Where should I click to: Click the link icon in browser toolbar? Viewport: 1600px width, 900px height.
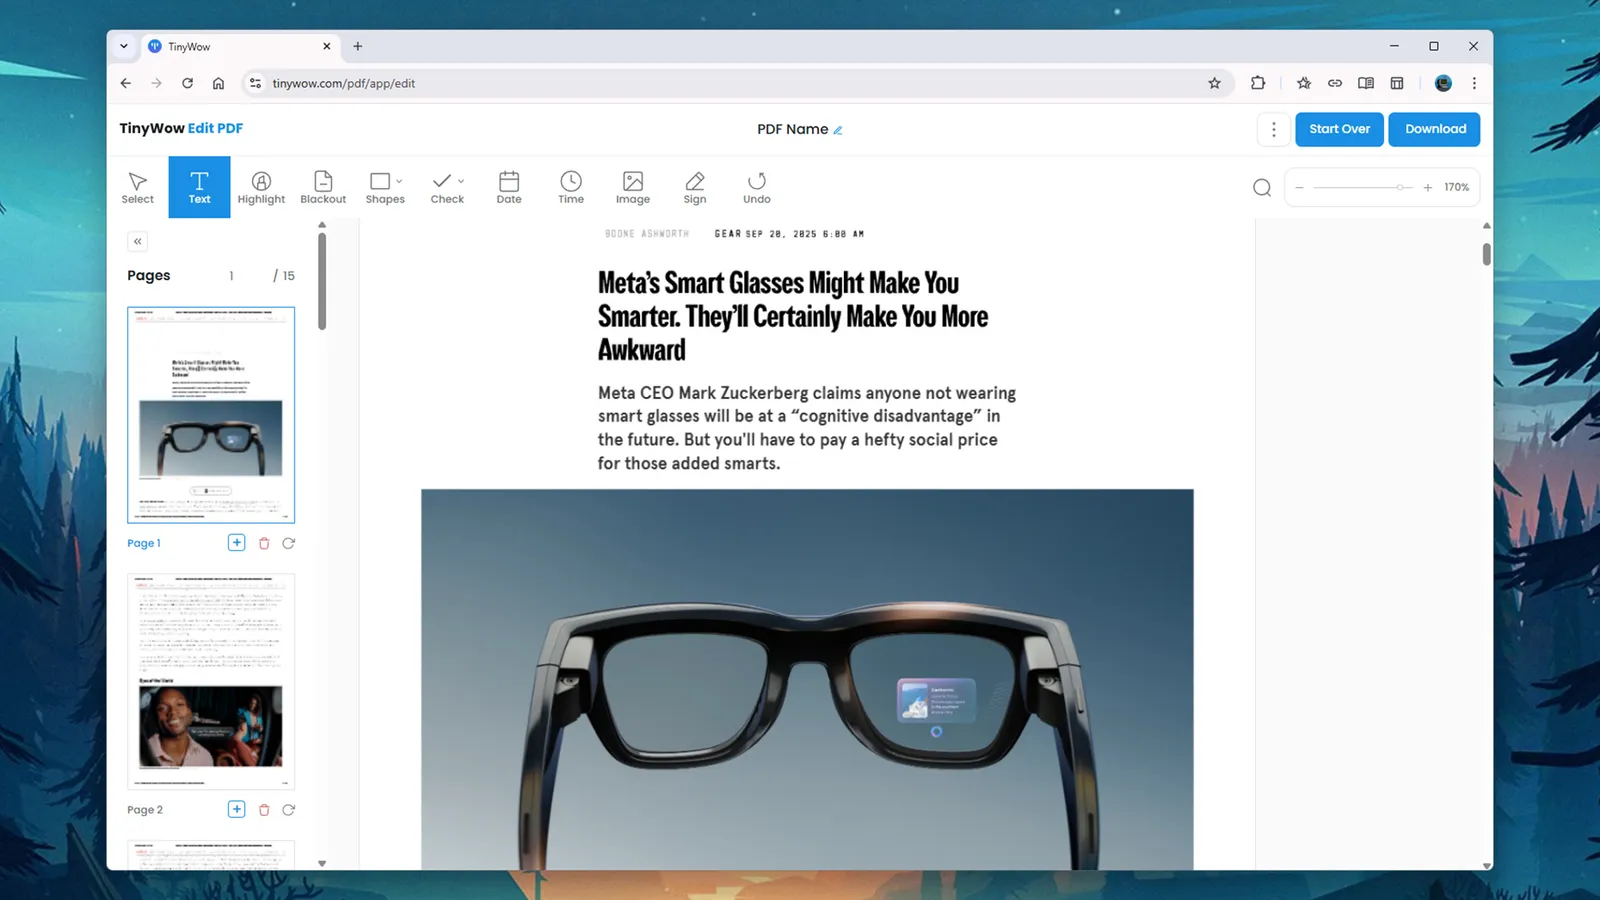pyautogui.click(x=1335, y=83)
